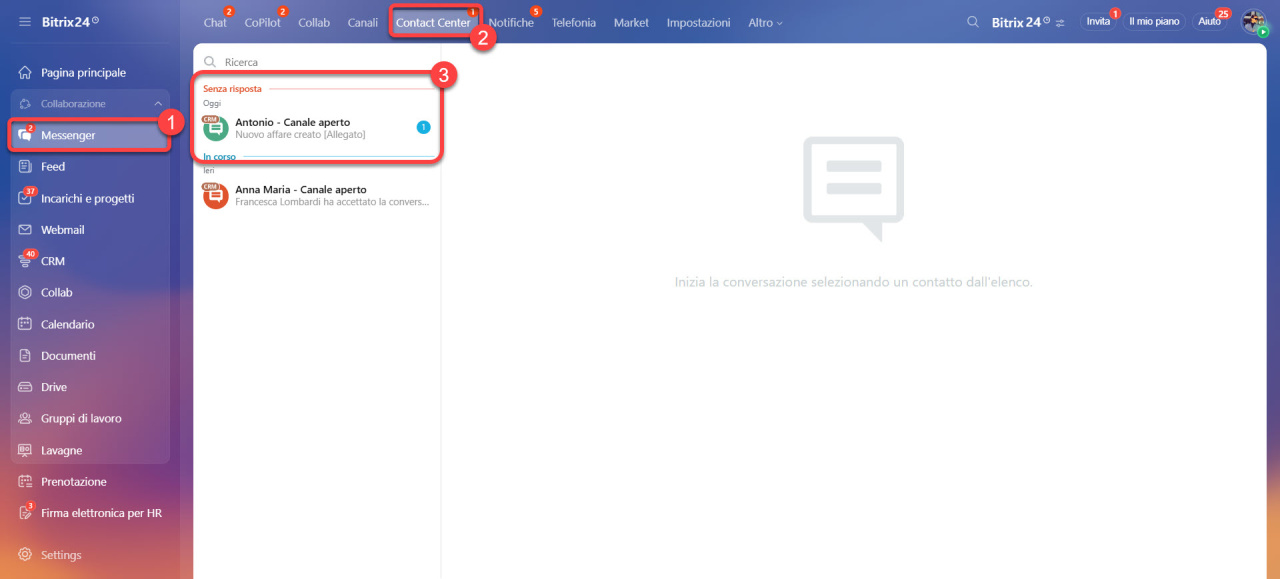1280x579 pixels.
Task: Click the Documenti file icon
Action: (x=25, y=356)
